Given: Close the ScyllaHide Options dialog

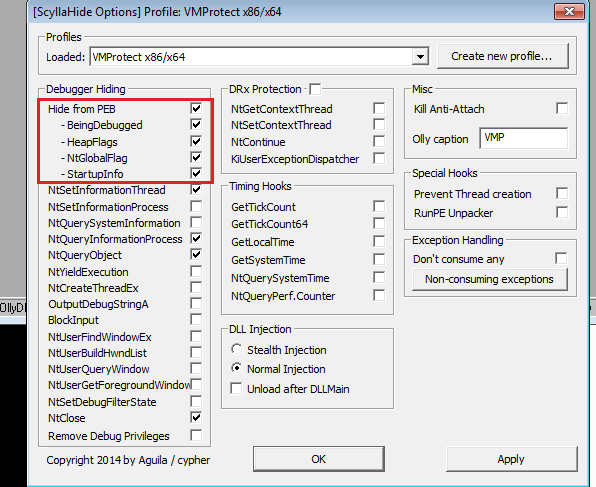Looking at the screenshot, I should tap(569, 11).
